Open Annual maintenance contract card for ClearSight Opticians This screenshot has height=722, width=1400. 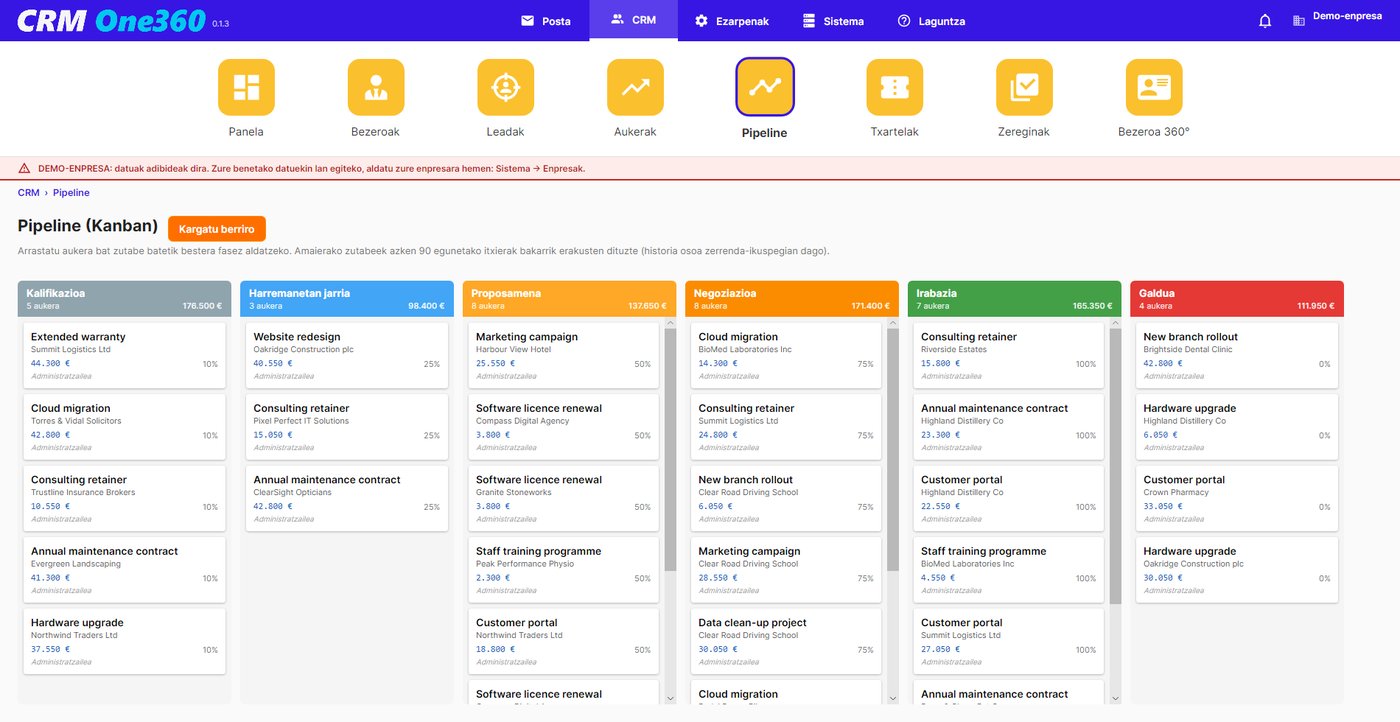coord(347,498)
